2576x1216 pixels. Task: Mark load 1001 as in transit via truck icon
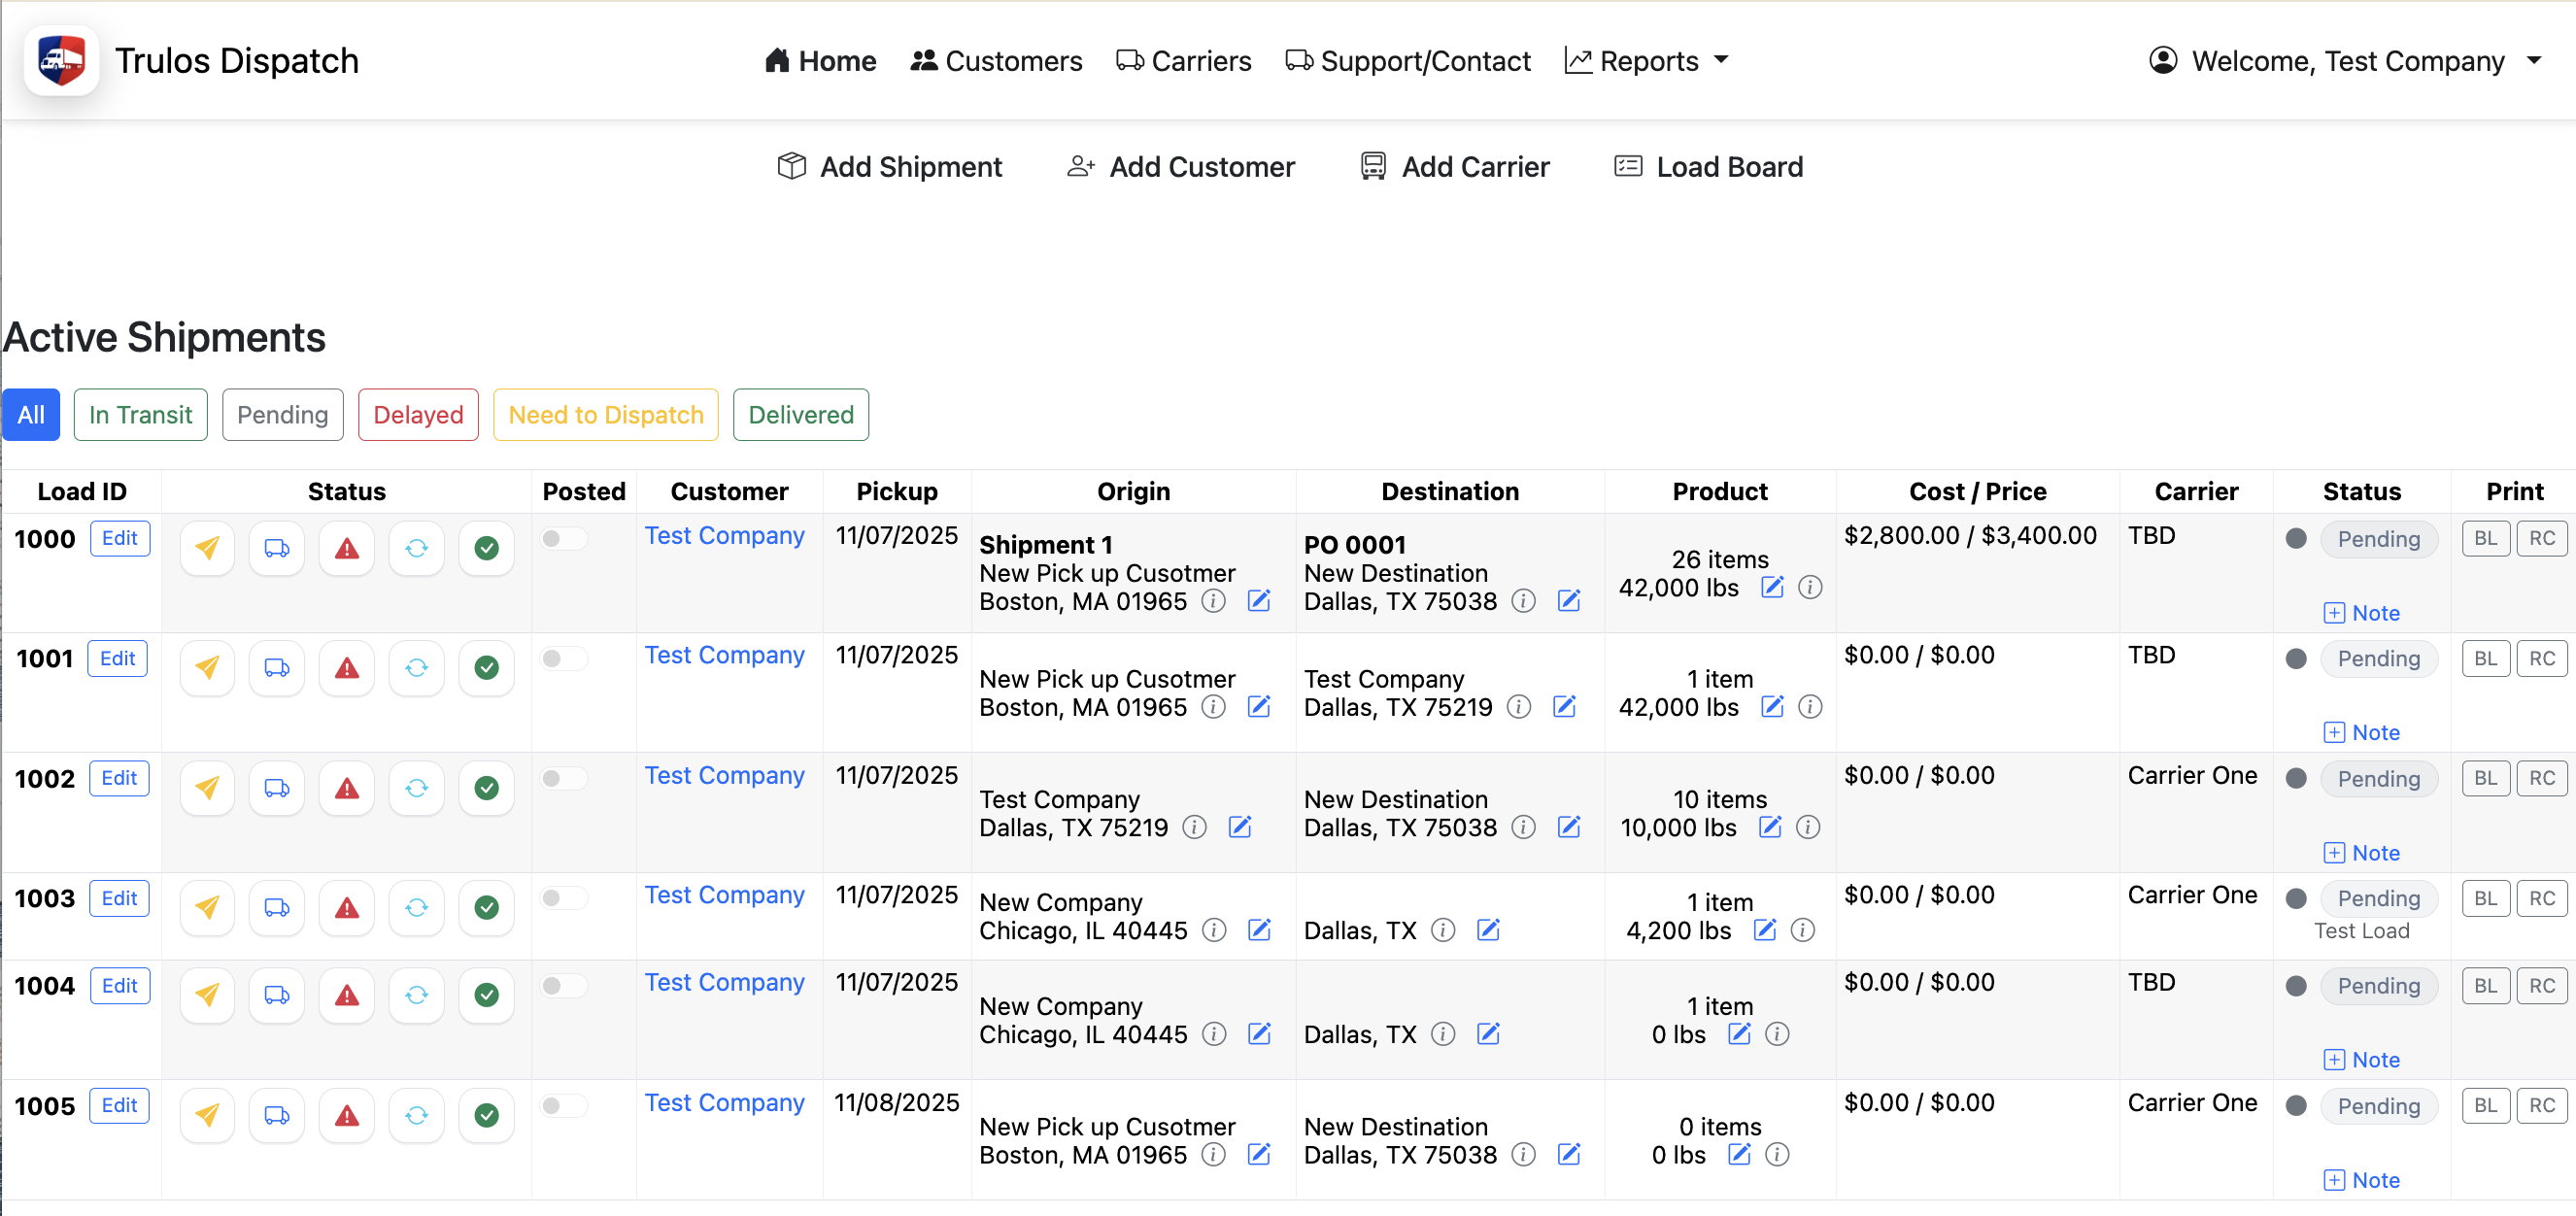click(x=276, y=668)
